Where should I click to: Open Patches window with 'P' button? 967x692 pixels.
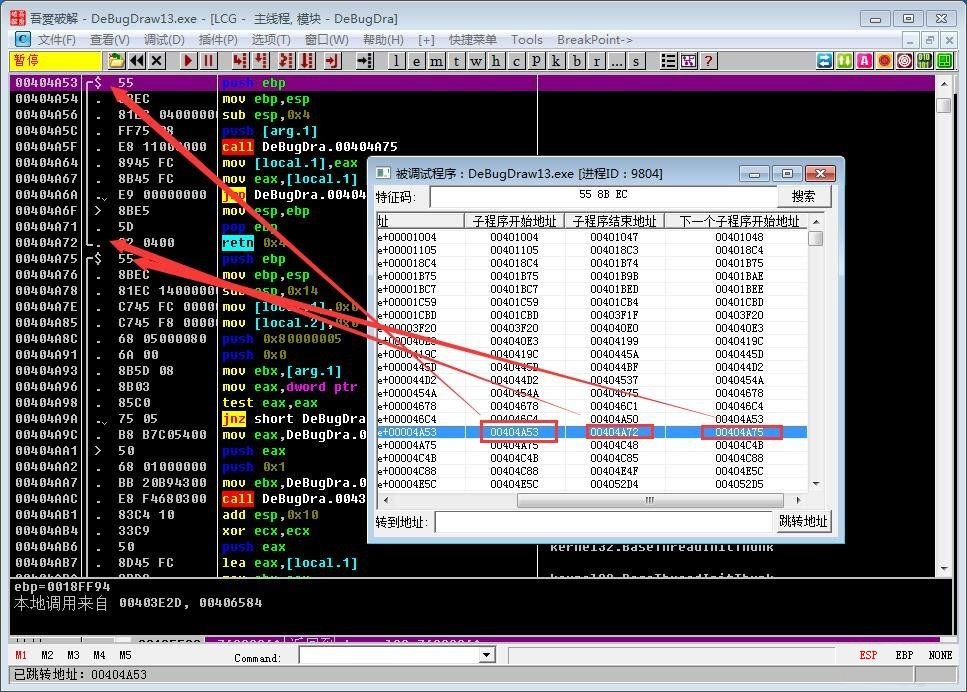(x=536, y=60)
